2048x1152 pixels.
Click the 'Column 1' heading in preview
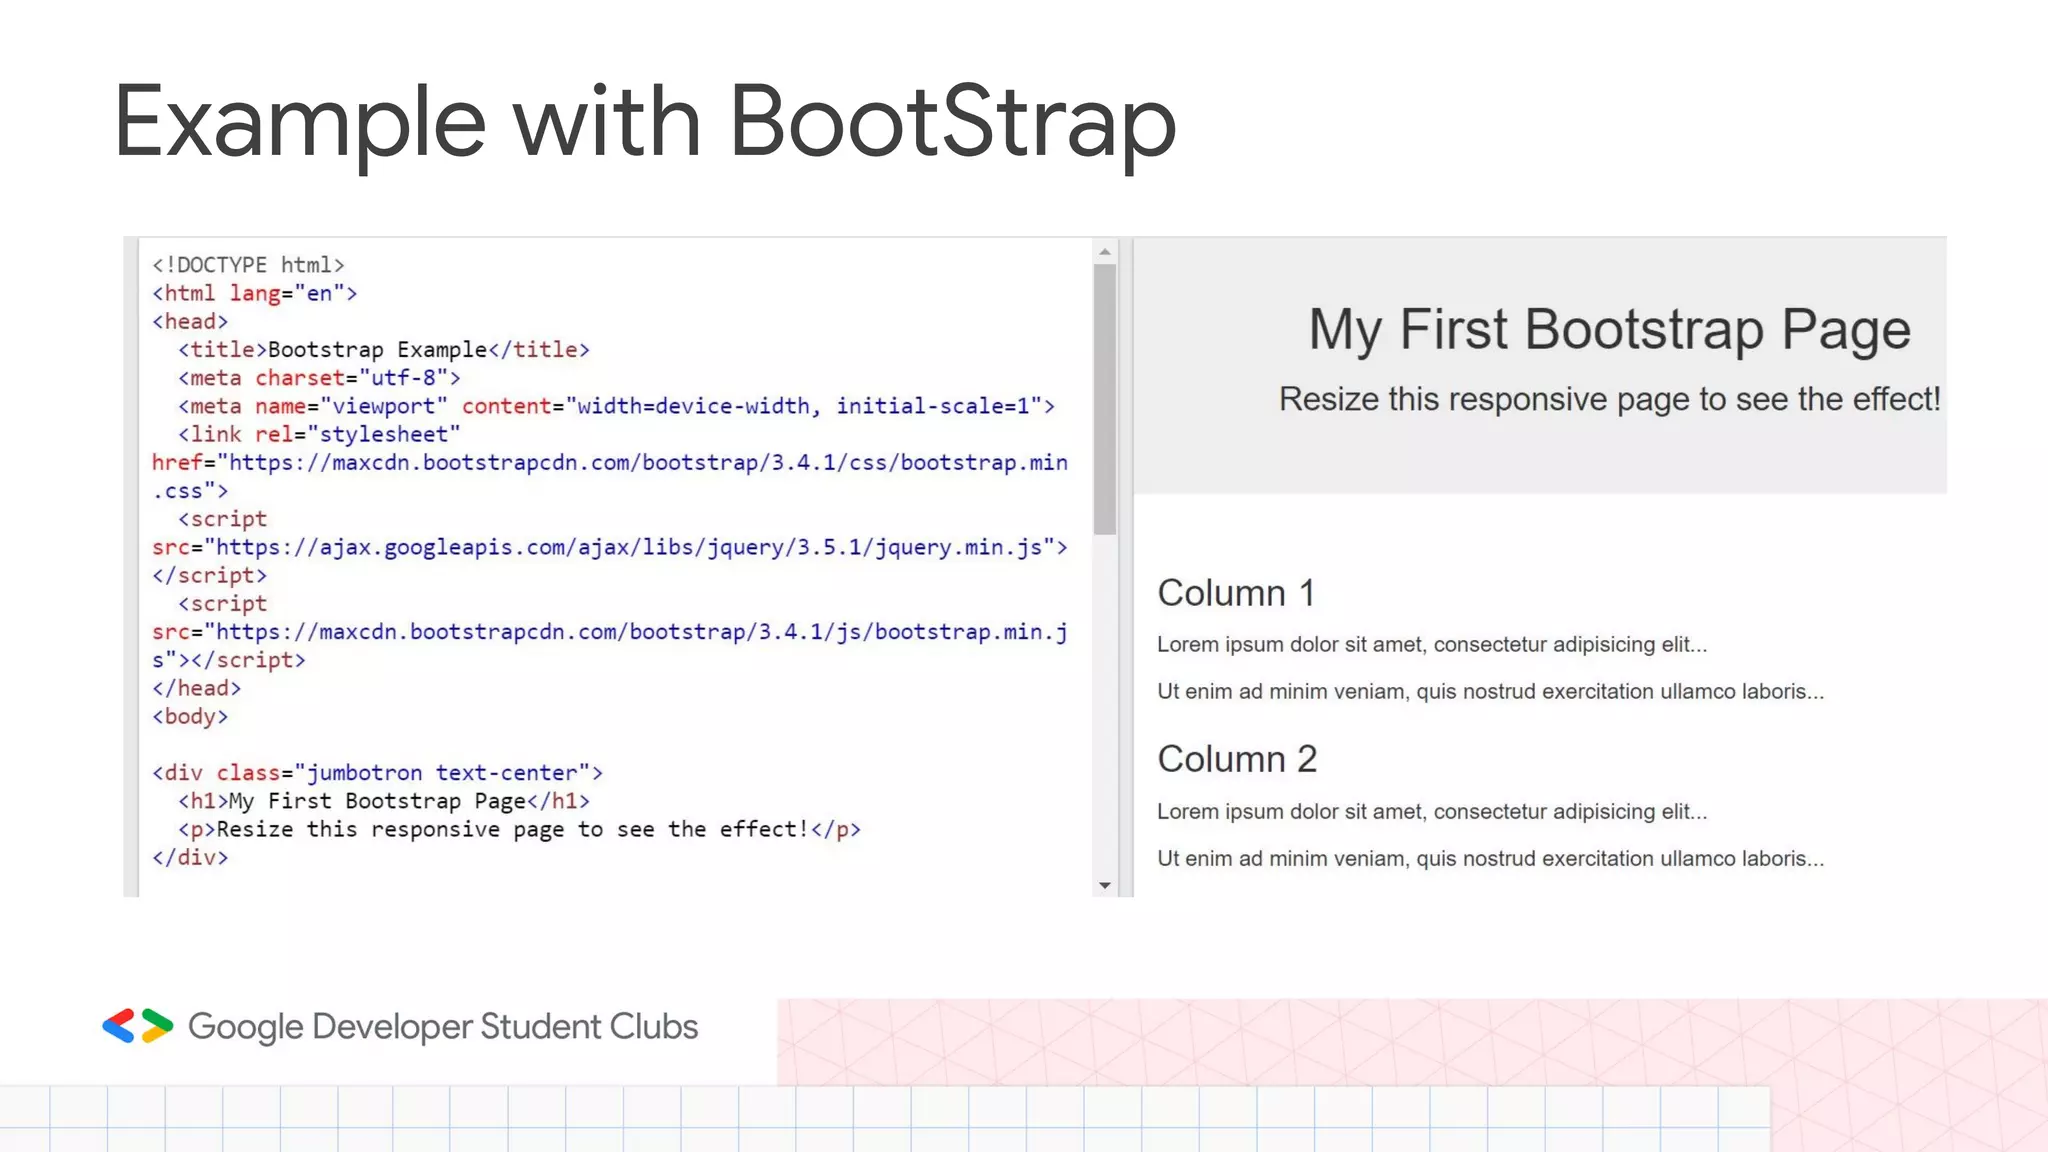[x=1236, y=593]
